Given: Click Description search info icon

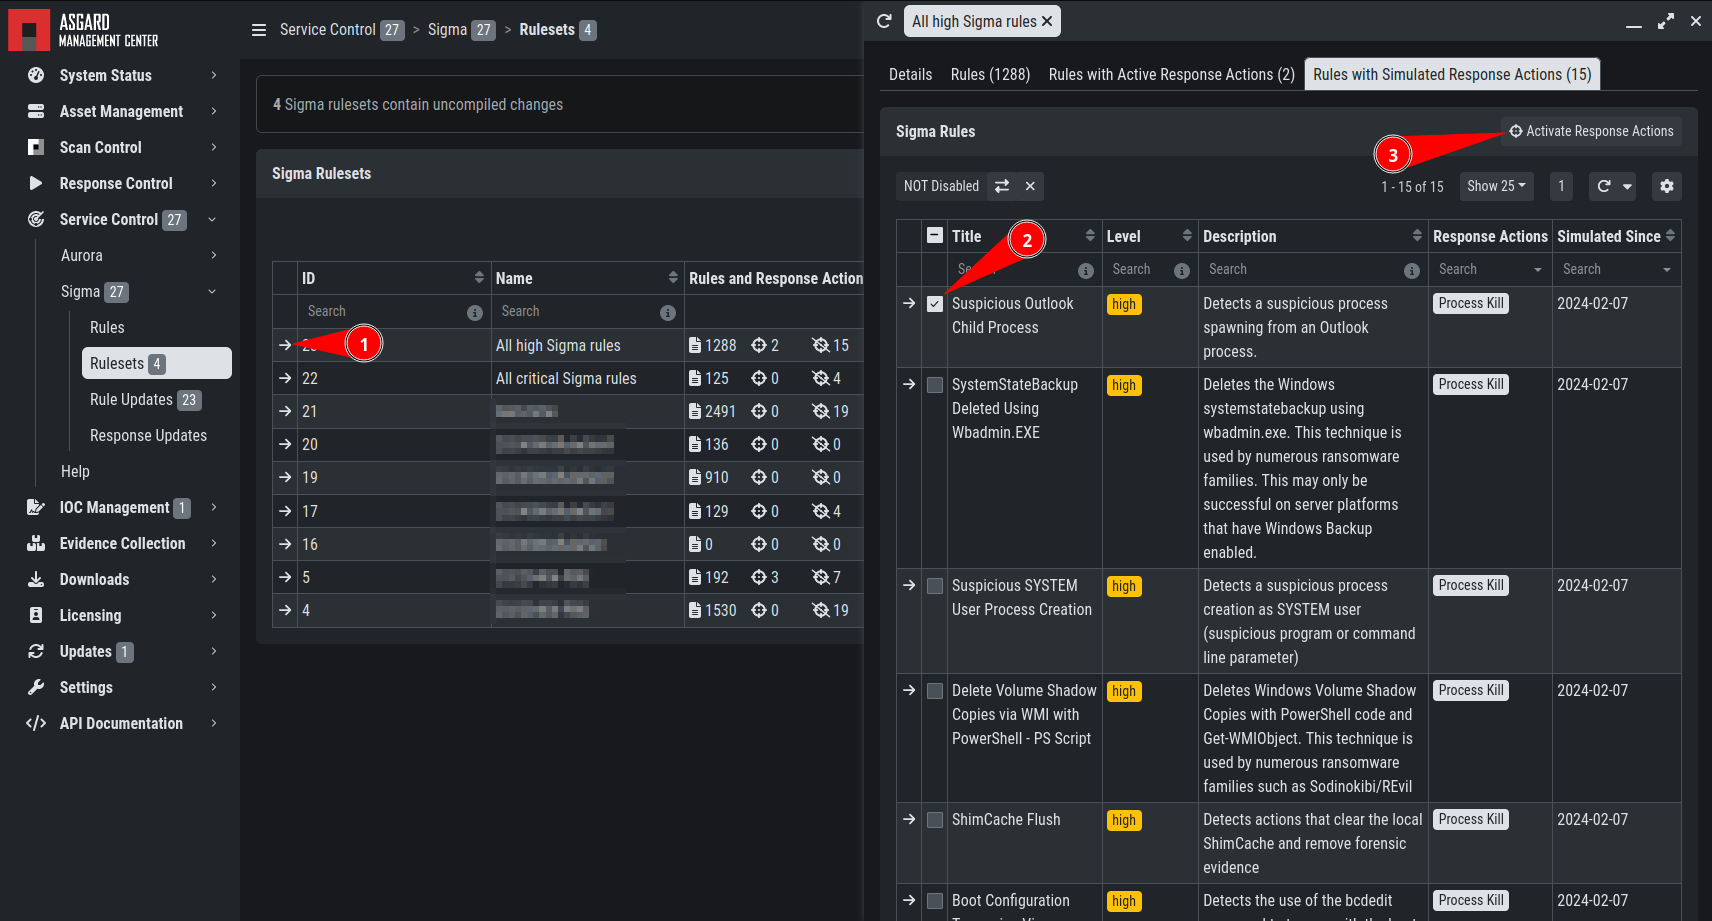Looking at the screenshot, I should 1412,271.
